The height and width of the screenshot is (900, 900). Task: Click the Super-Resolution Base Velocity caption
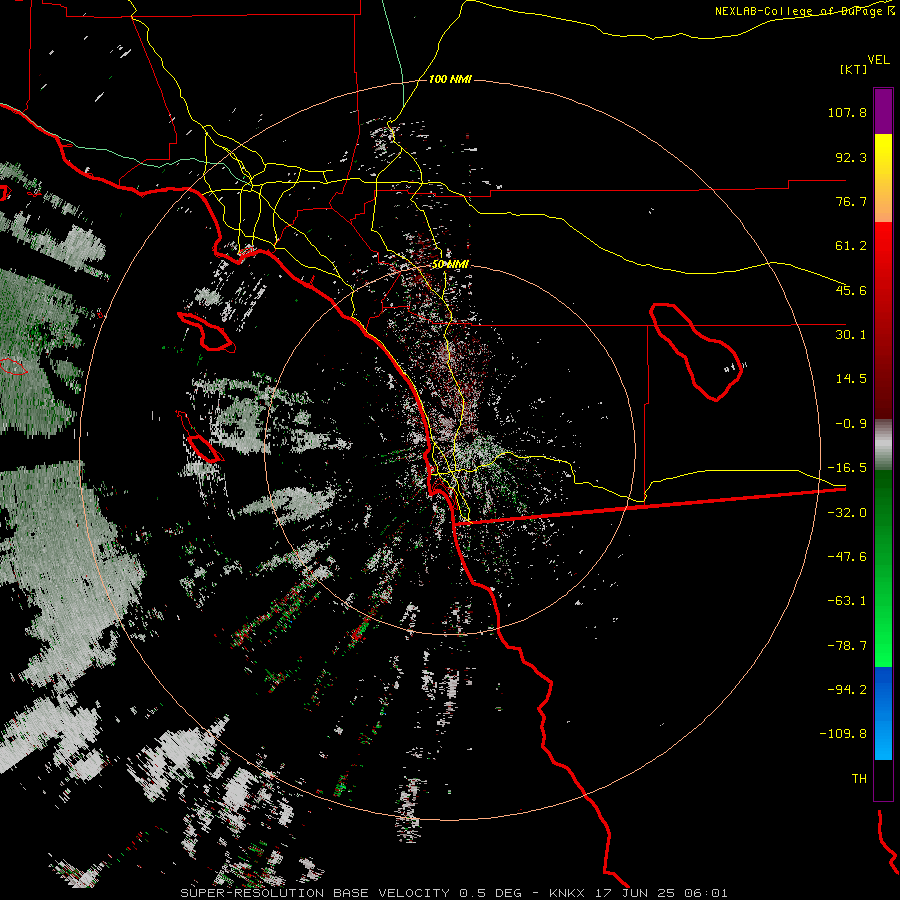[x=454, y=893]
